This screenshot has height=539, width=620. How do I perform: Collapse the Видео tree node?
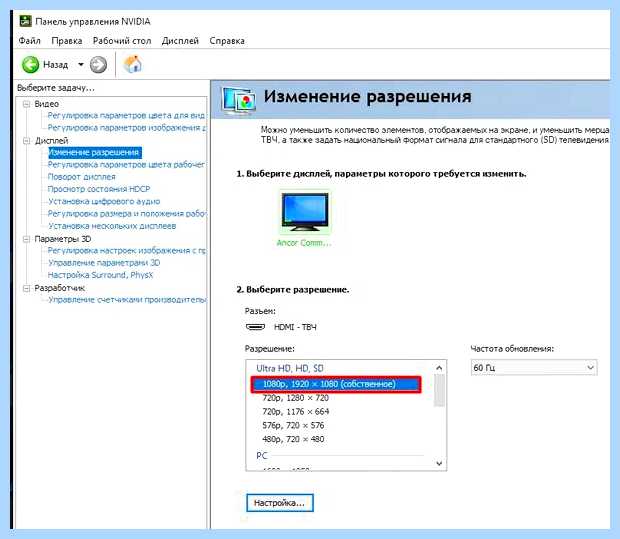coord(26,104)
